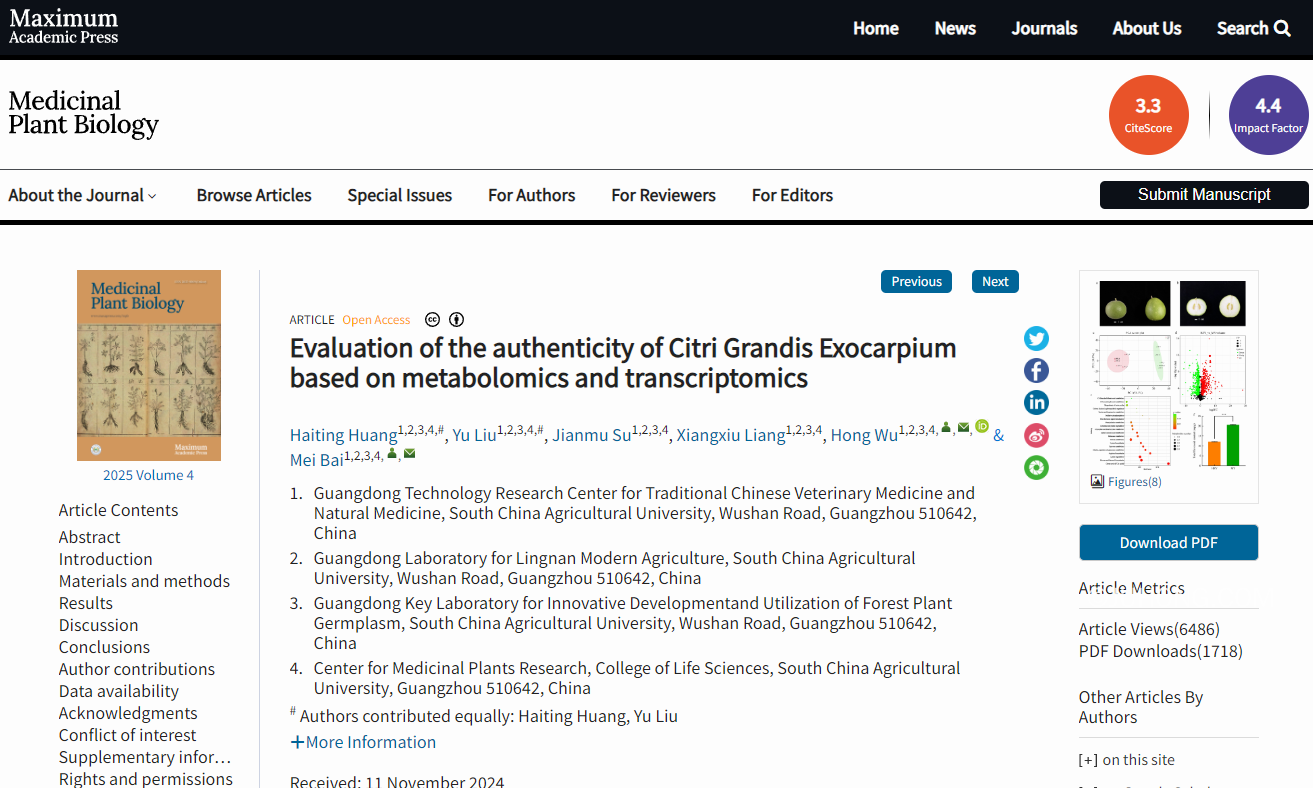
Task: Open the Browse Articles menu item
Action: click(254, 195)
